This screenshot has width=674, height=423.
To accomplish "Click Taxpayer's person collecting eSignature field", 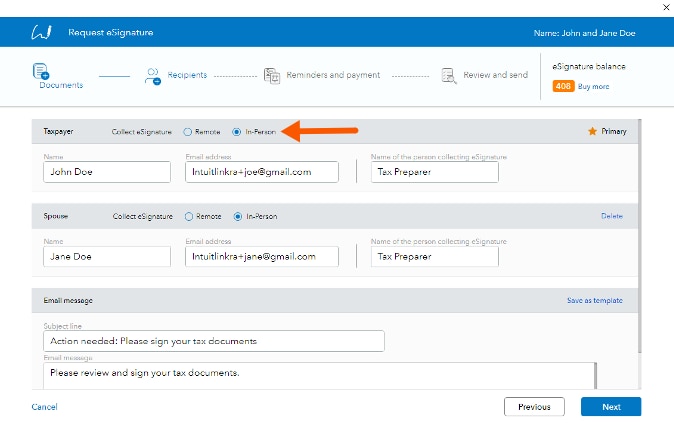I will (435, 172).
